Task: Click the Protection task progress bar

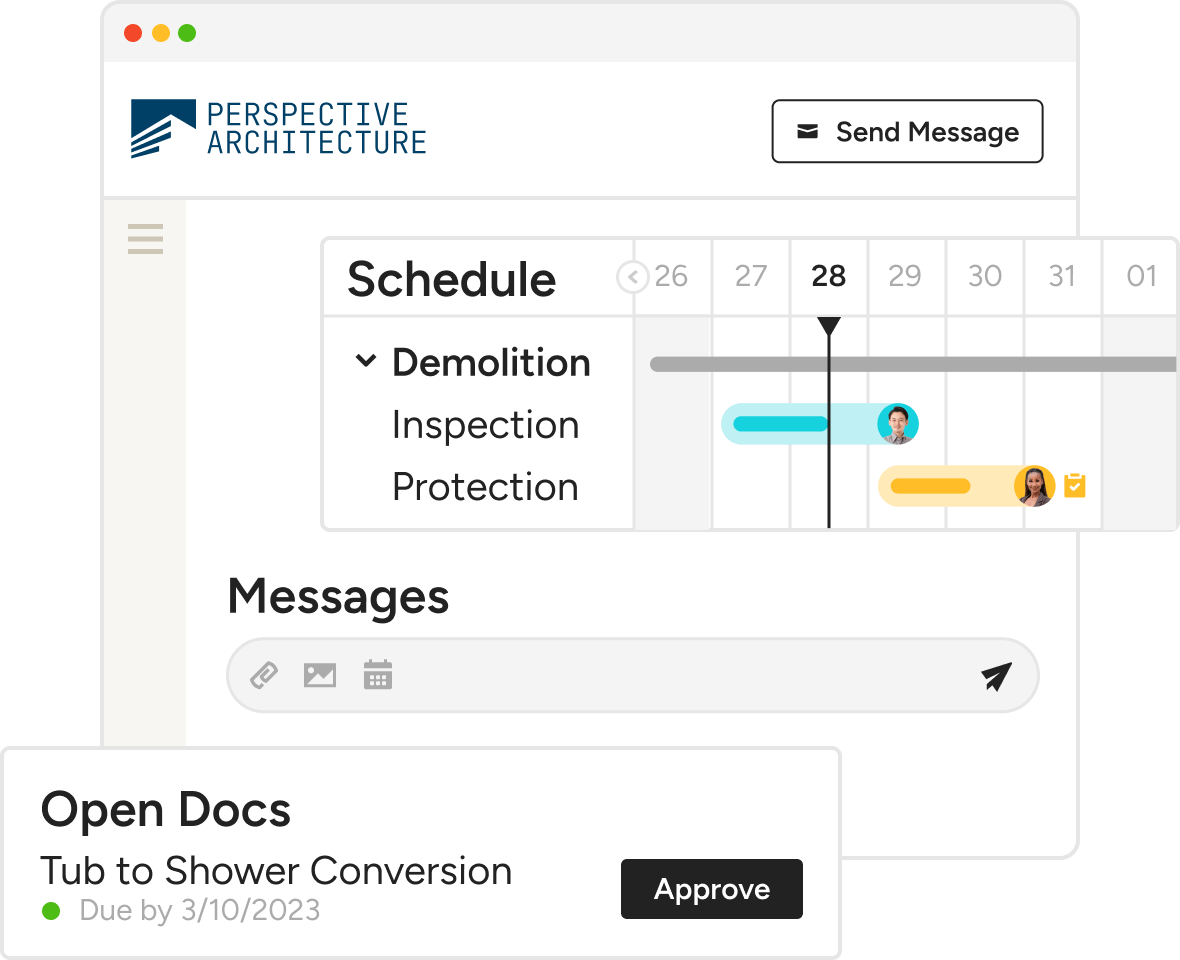Action: coord(930,487)
